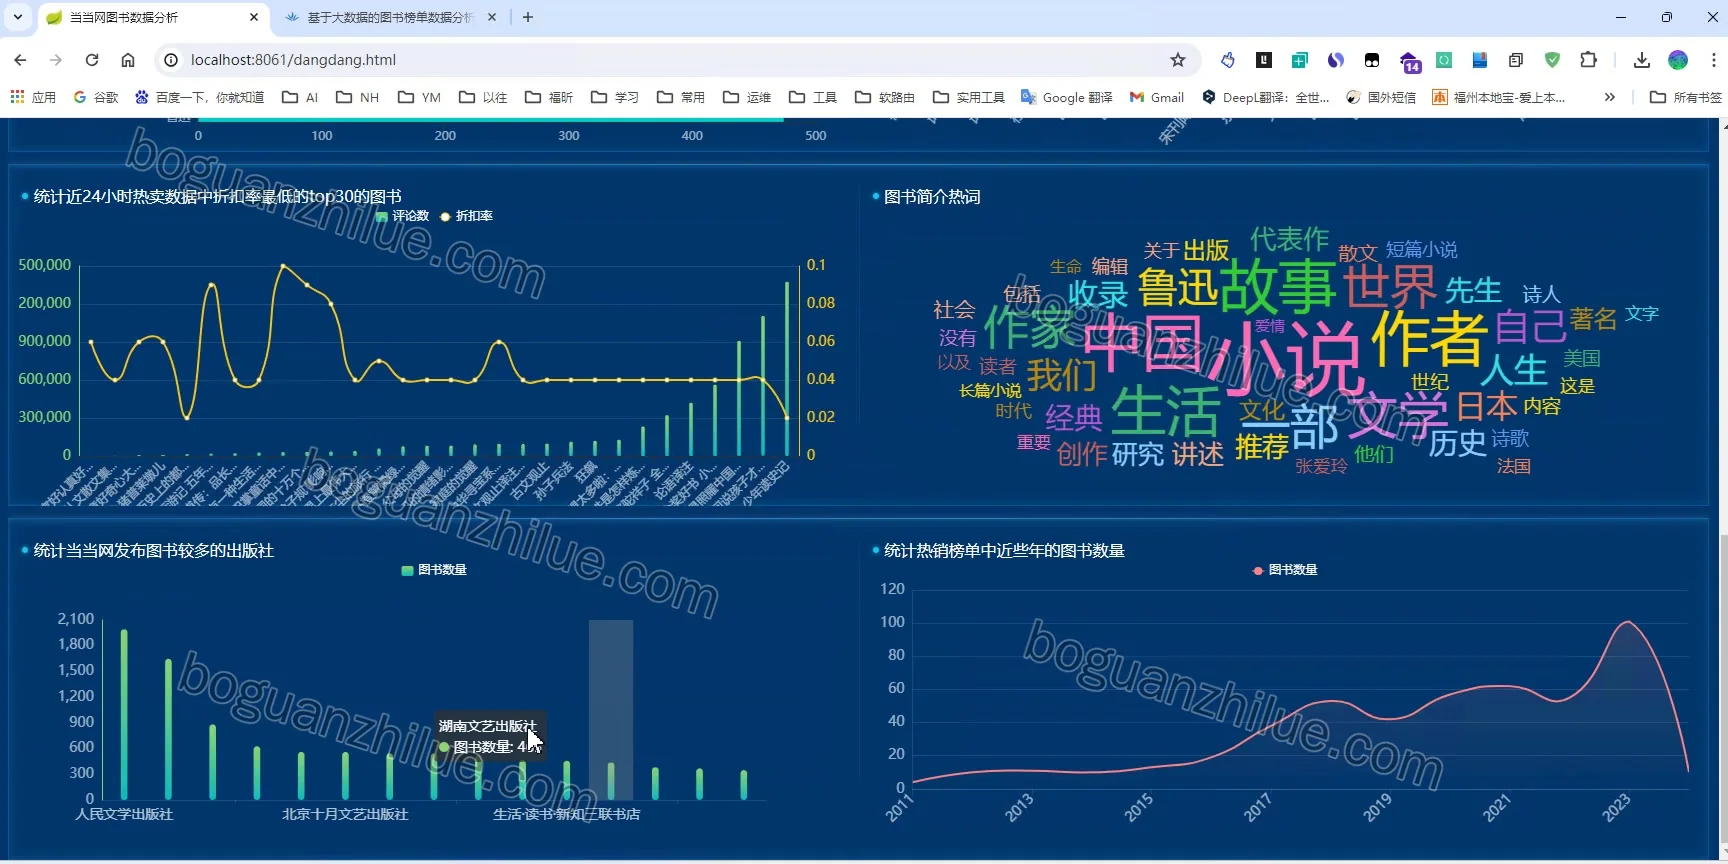Open the 百度一下 bookmark
The width and height of the screenshot is (1728, 864).
click(200, 97)
